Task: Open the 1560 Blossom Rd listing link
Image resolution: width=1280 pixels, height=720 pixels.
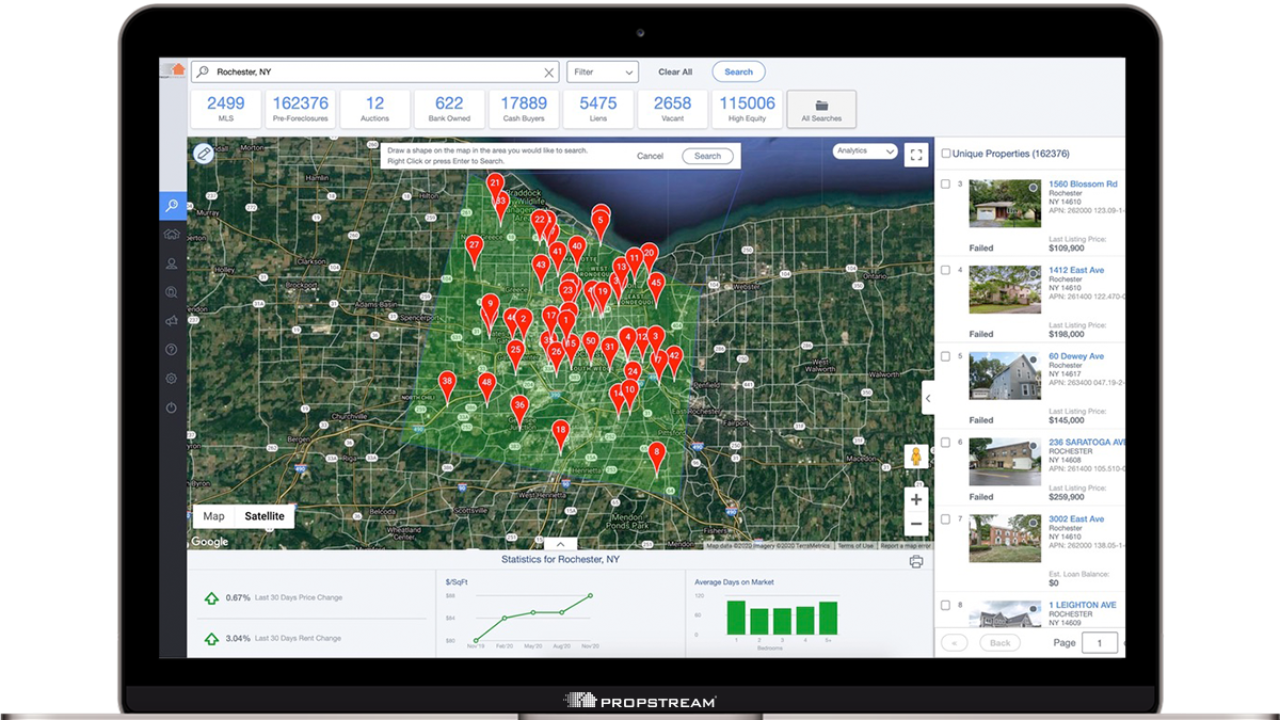Action: click(x=1083, y=184)
